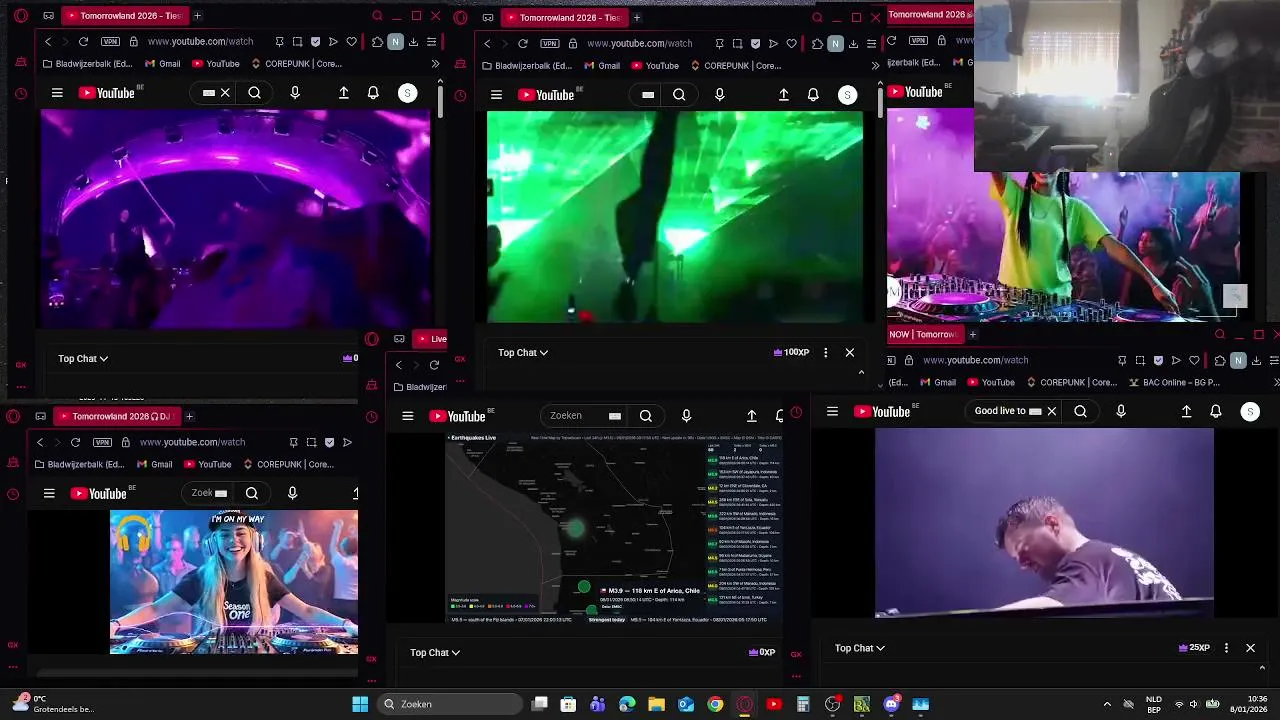The width and height of the screenshot is (1280, 720).
Task: Open chat options dots beside 100XP
Action: coord(825,352)
